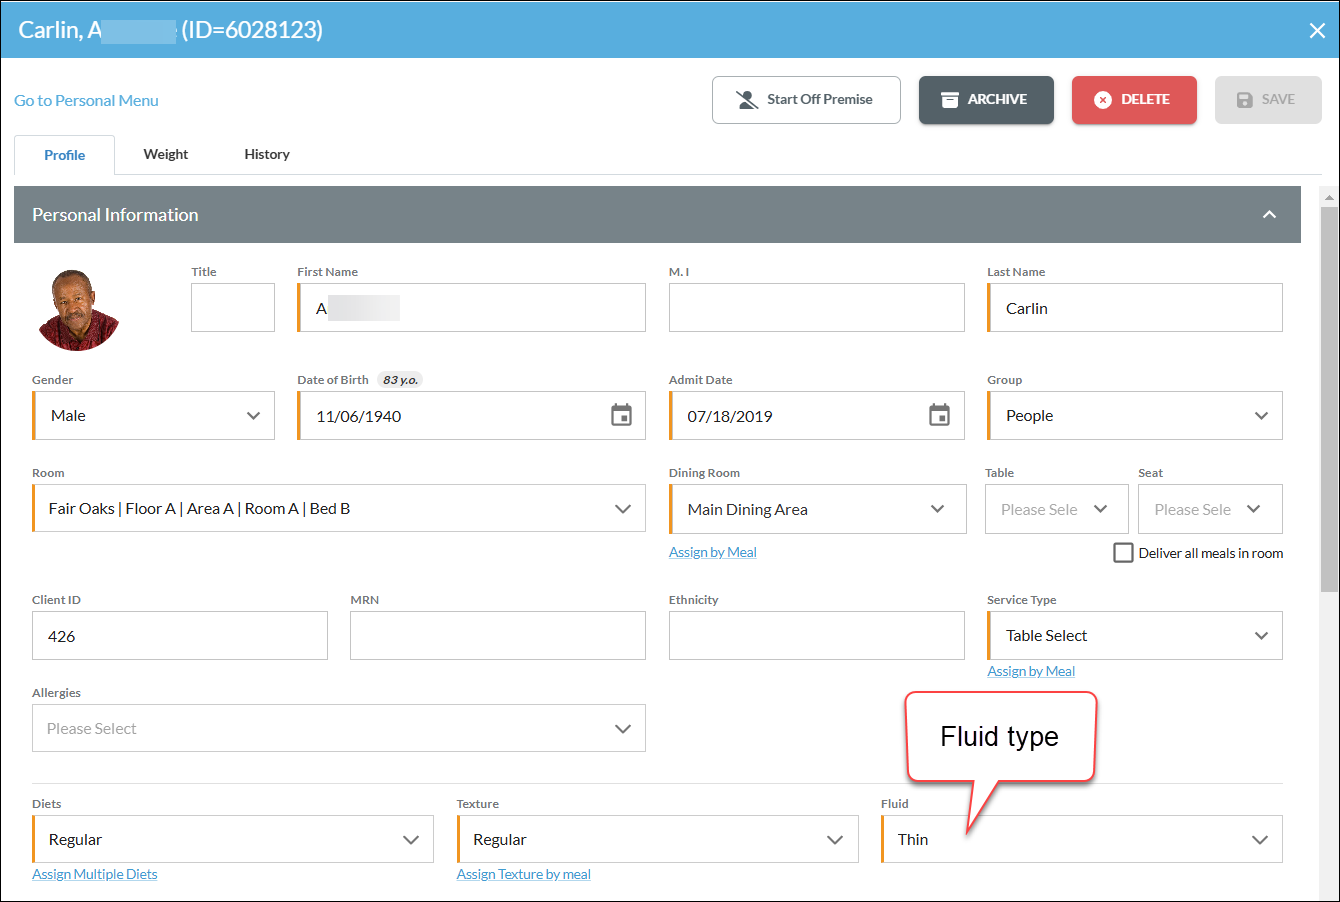Click Assign Texture by meal link

coord(524,874)
